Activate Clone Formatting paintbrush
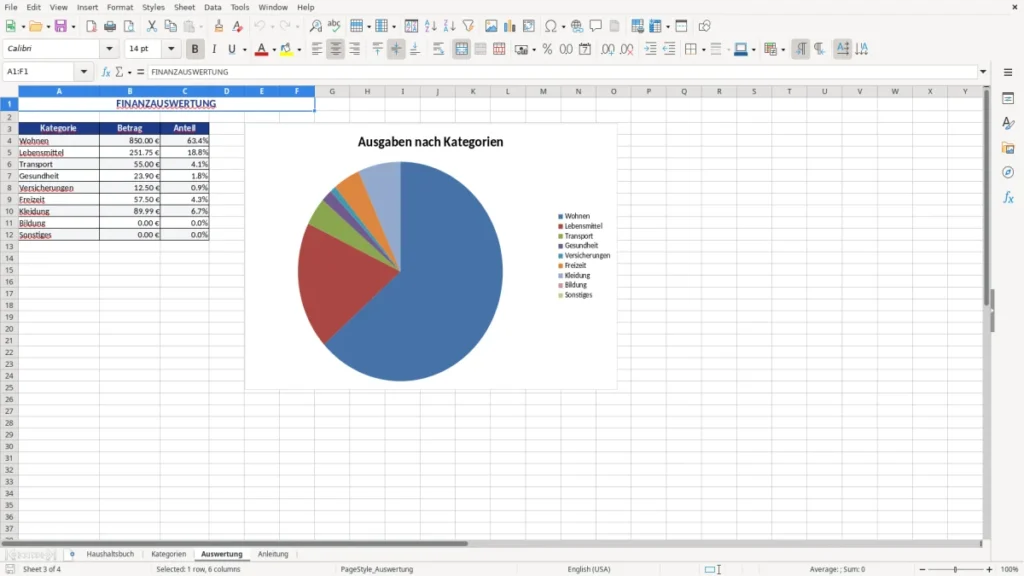The image size is (1024, 576). coord(219,26)
